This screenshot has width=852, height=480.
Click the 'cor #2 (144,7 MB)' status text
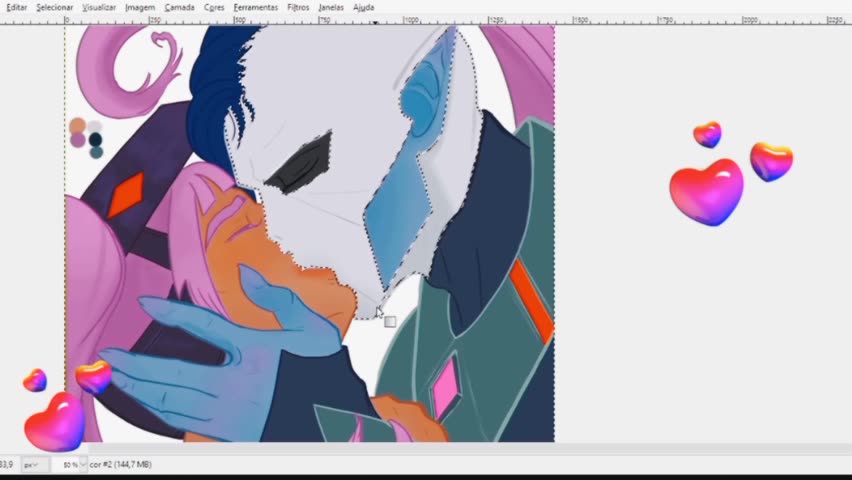click(121, 465)
